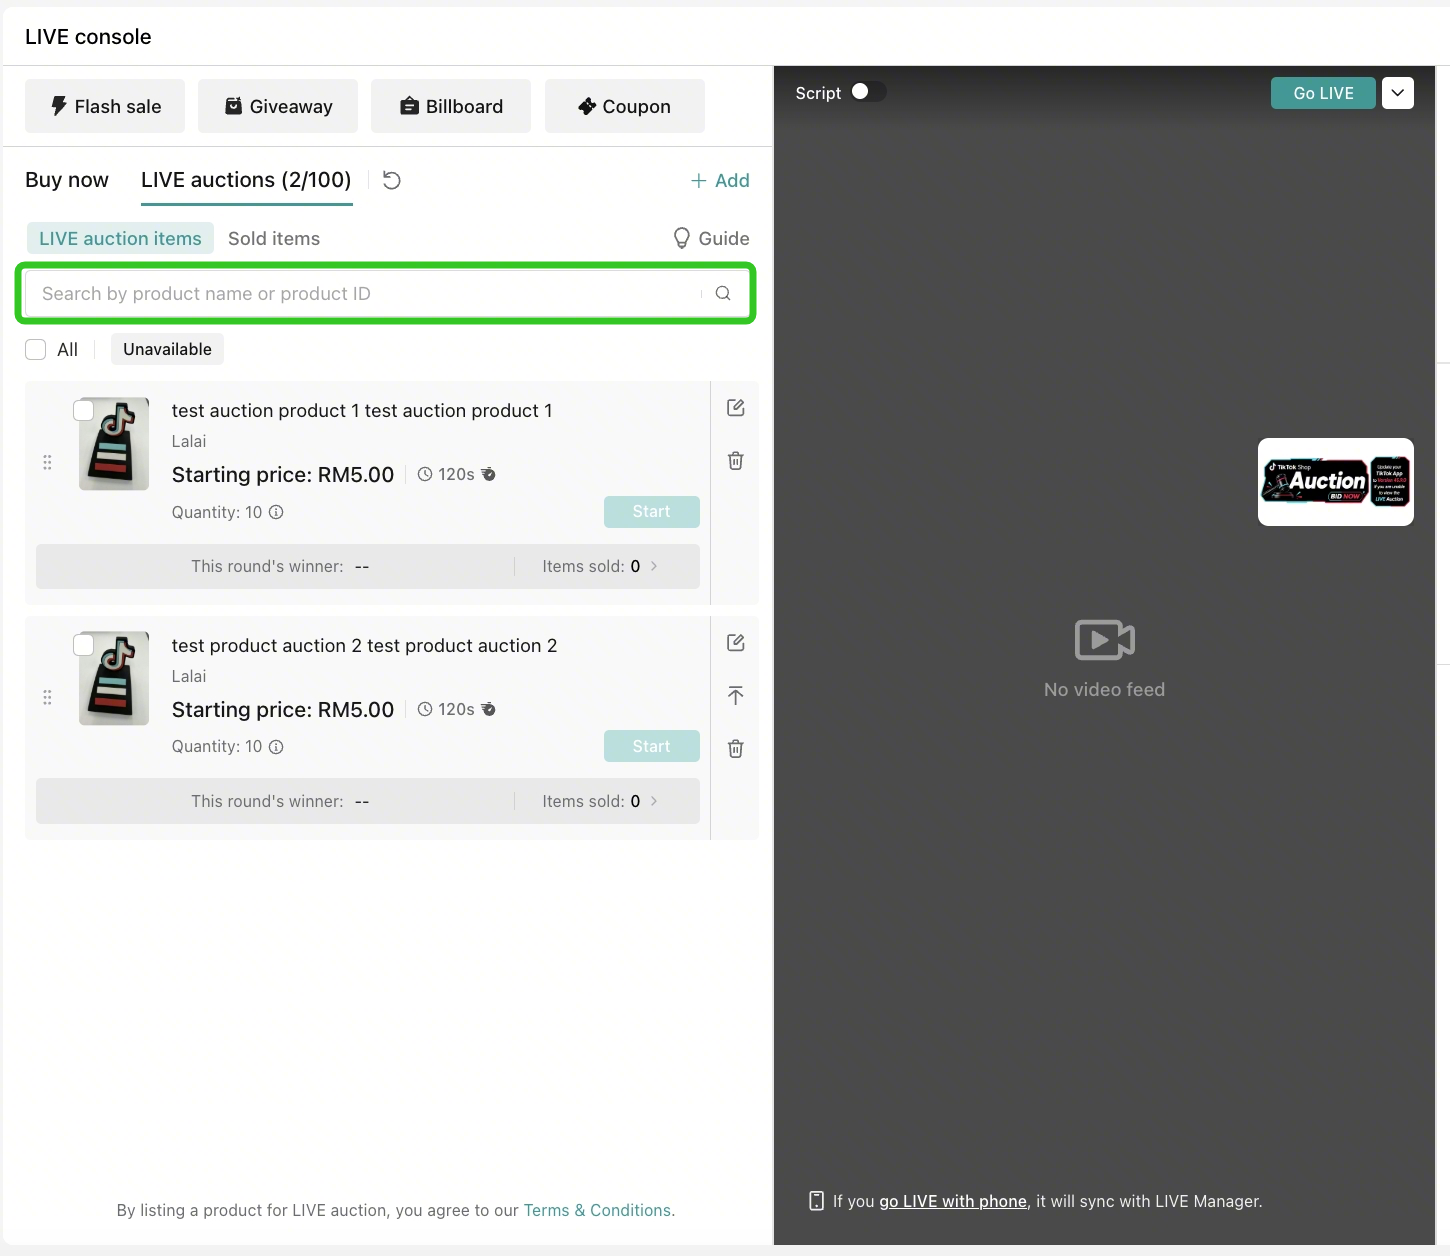Click the refresh icon beside LIVE auctions
Screen dimensions: 1450x1256
click(x=392, y=180)
